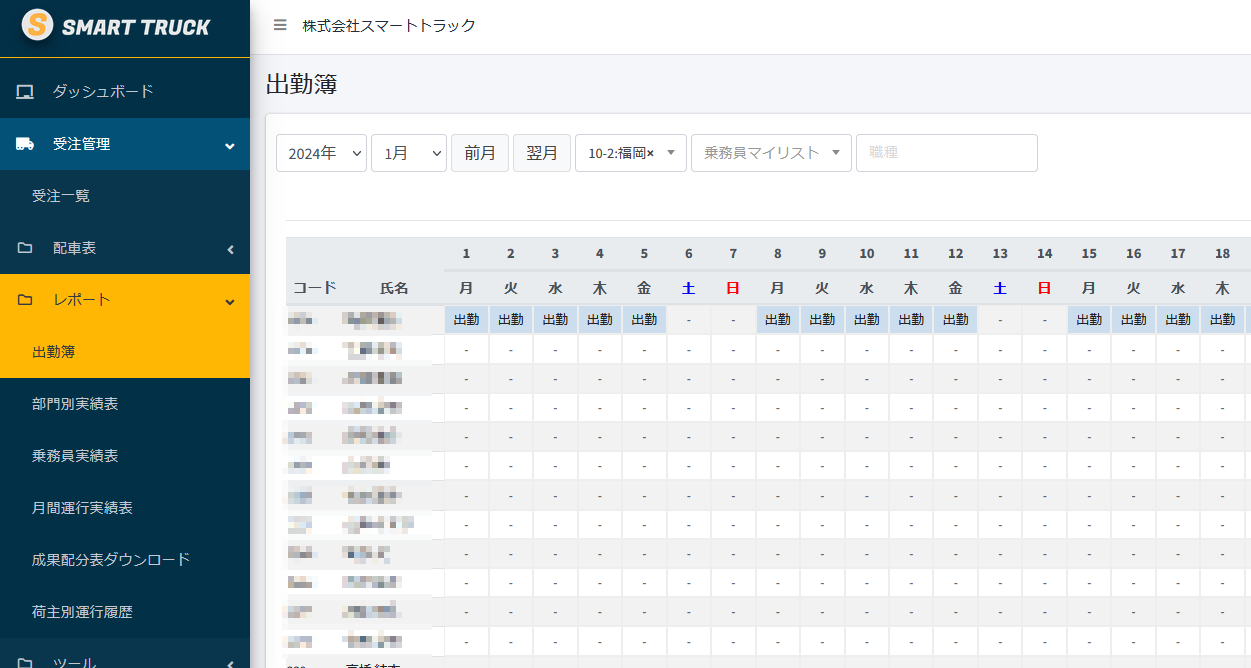Click the truck icon beside 受注管理

(25, 144)
